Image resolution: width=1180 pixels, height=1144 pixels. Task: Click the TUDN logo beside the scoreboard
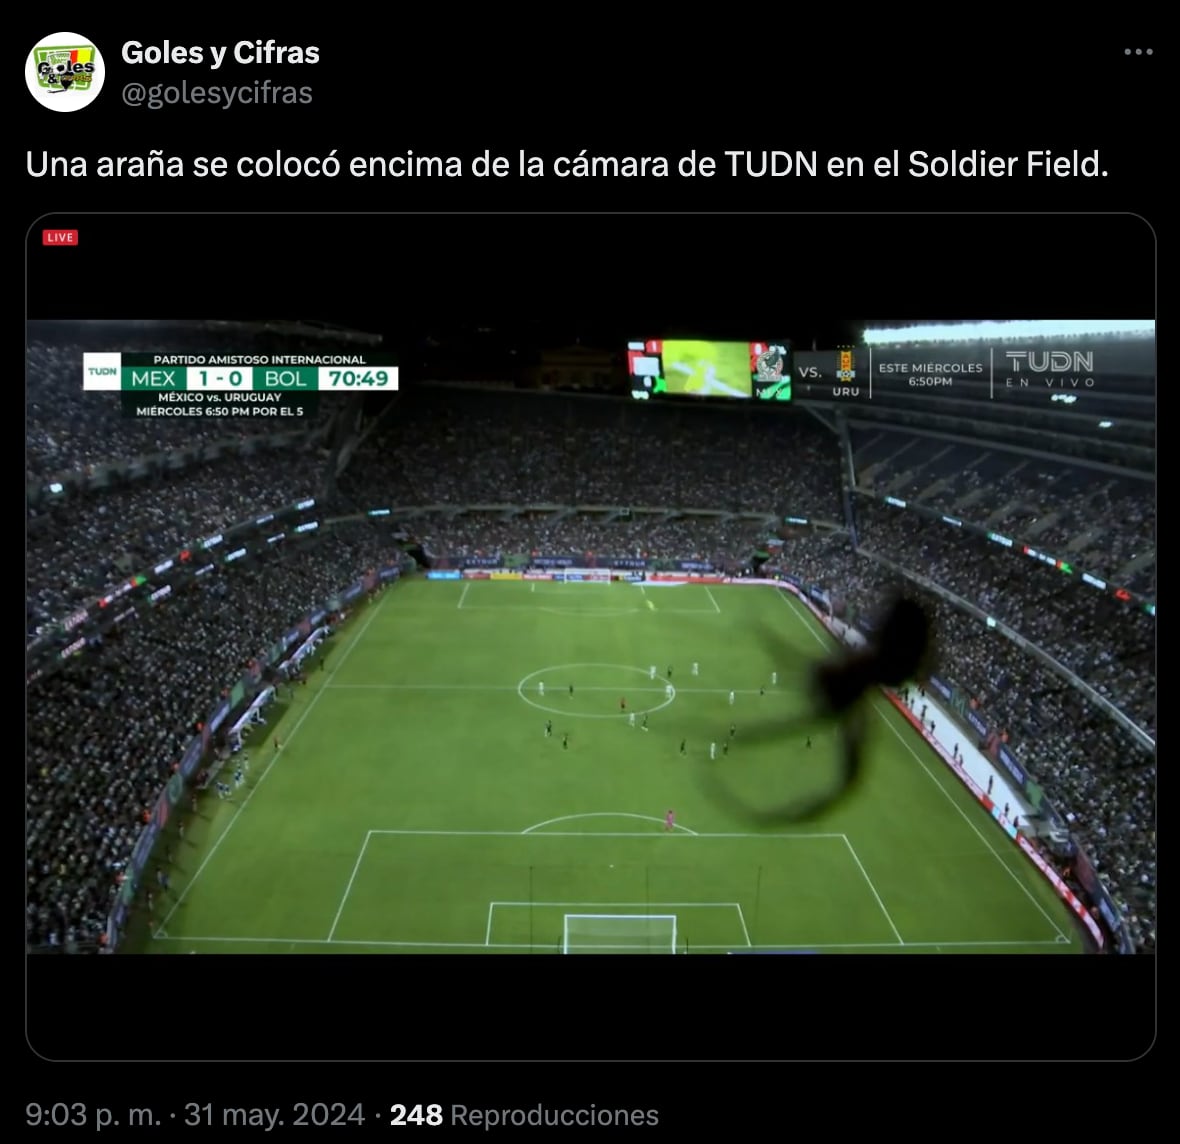[x=102, y=372]
